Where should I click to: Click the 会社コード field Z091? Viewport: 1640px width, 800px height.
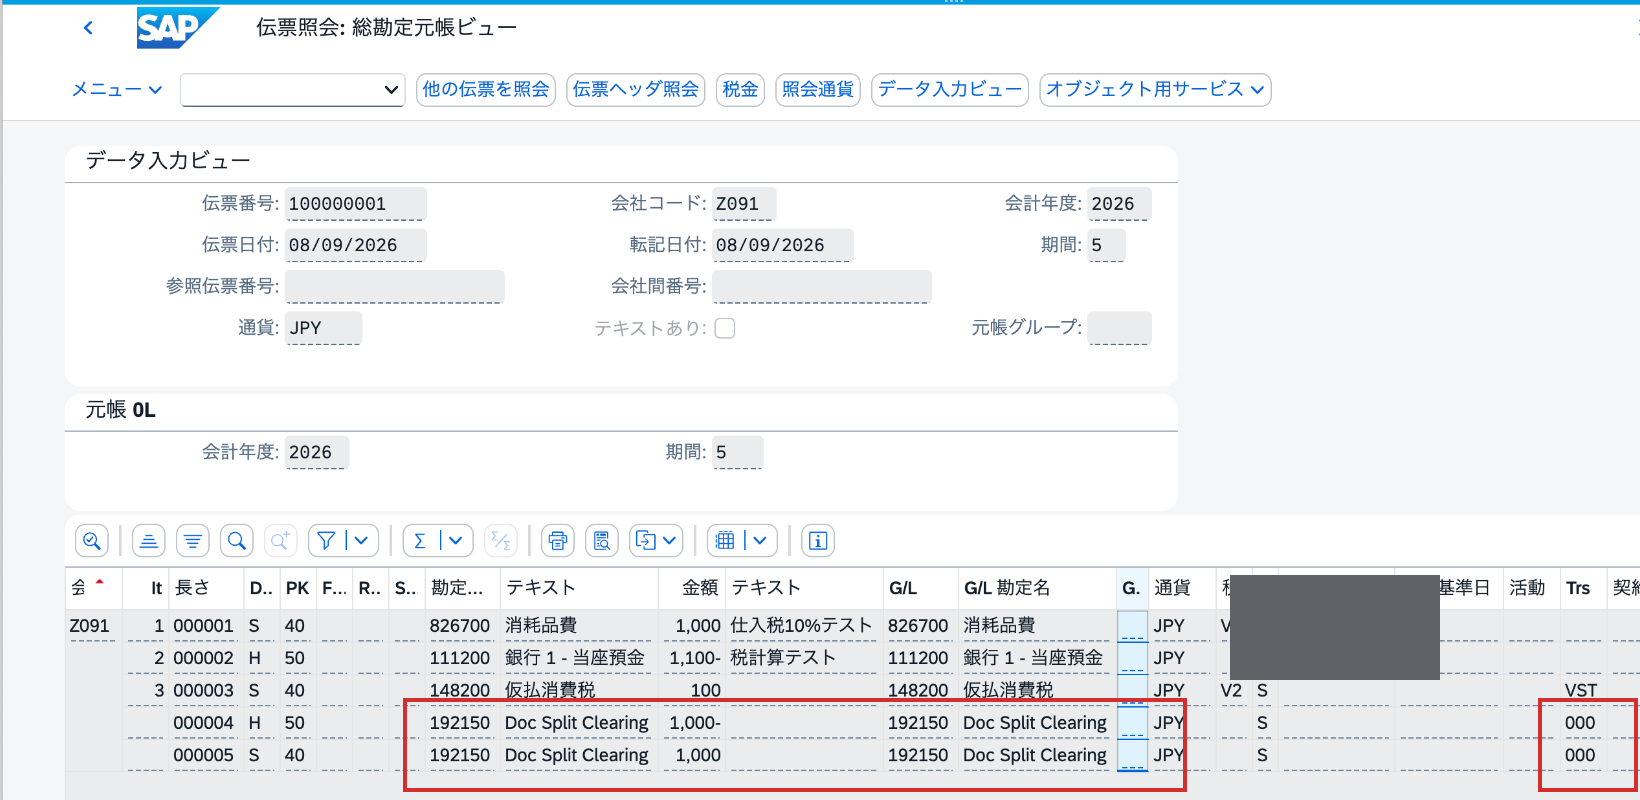click(744, 204)
